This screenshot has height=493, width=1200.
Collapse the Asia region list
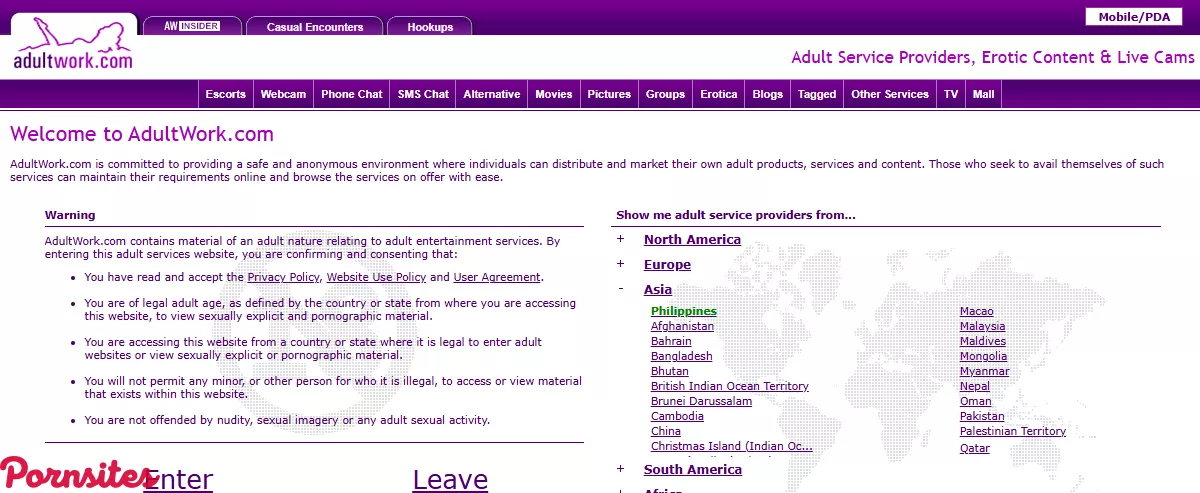(x=620, y=289)
